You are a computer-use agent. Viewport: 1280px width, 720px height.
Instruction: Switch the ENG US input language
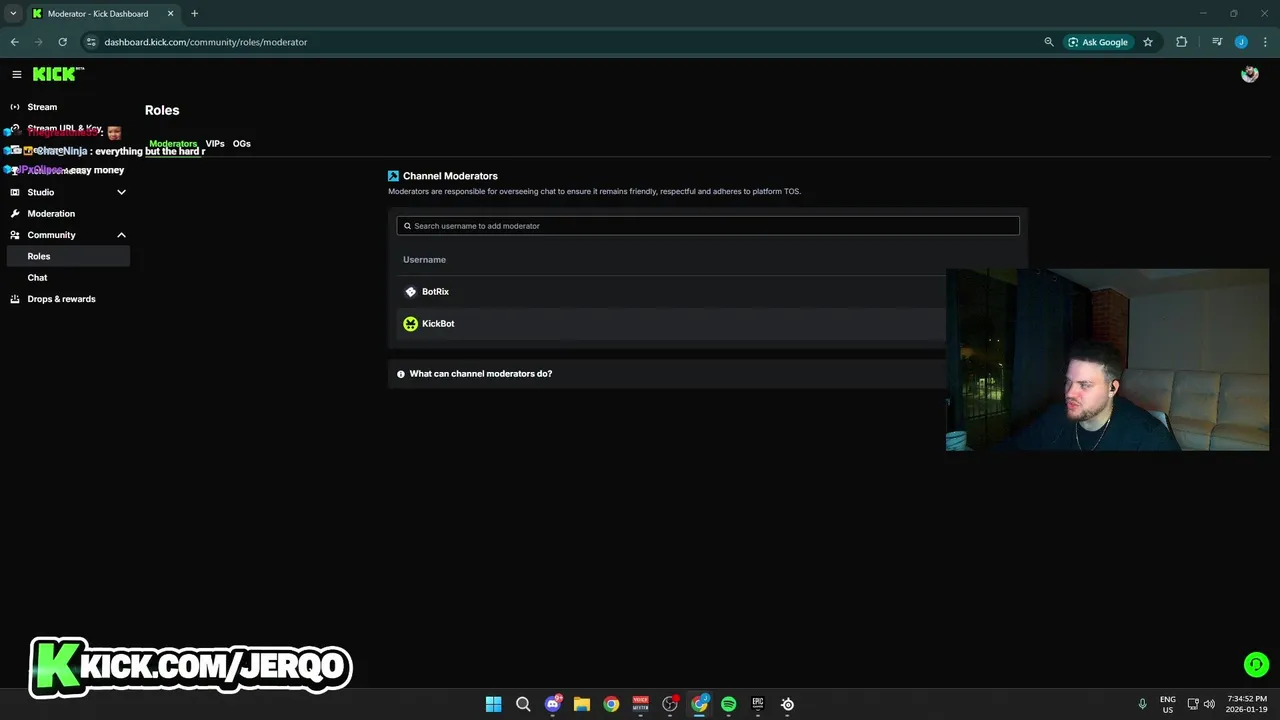coord(1168,704)
